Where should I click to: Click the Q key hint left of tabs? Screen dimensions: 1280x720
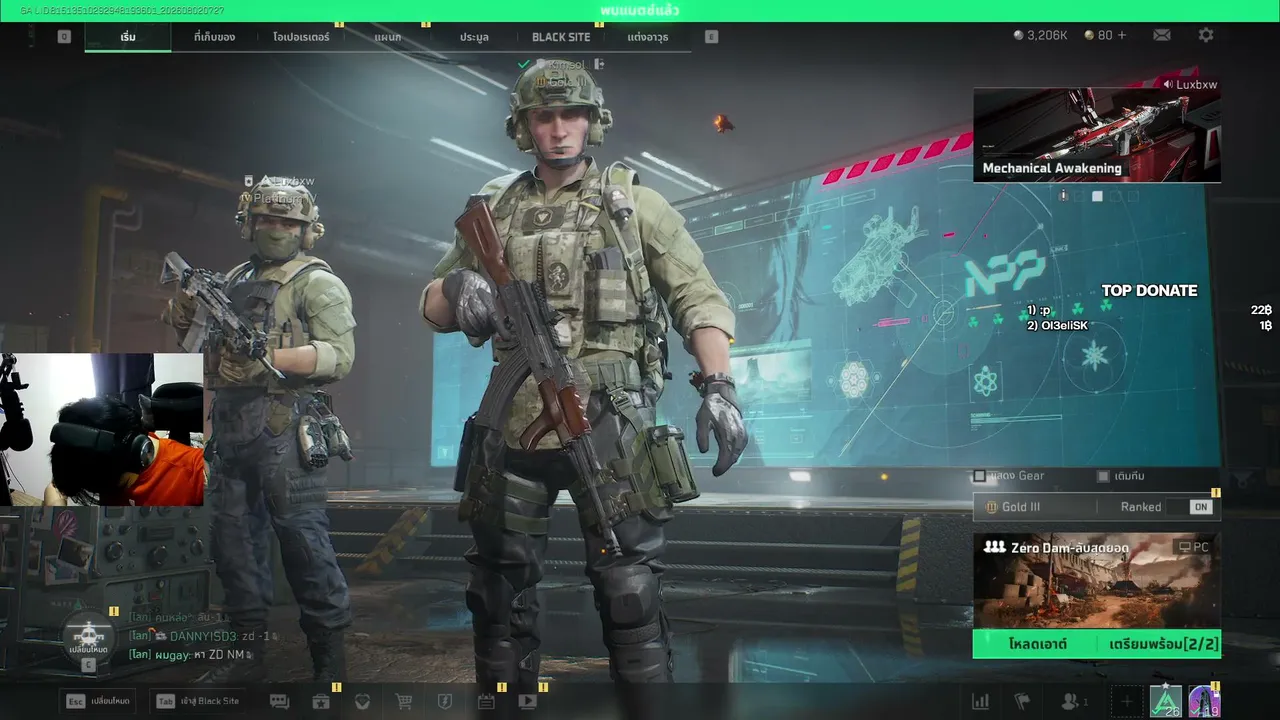(64, 36)
